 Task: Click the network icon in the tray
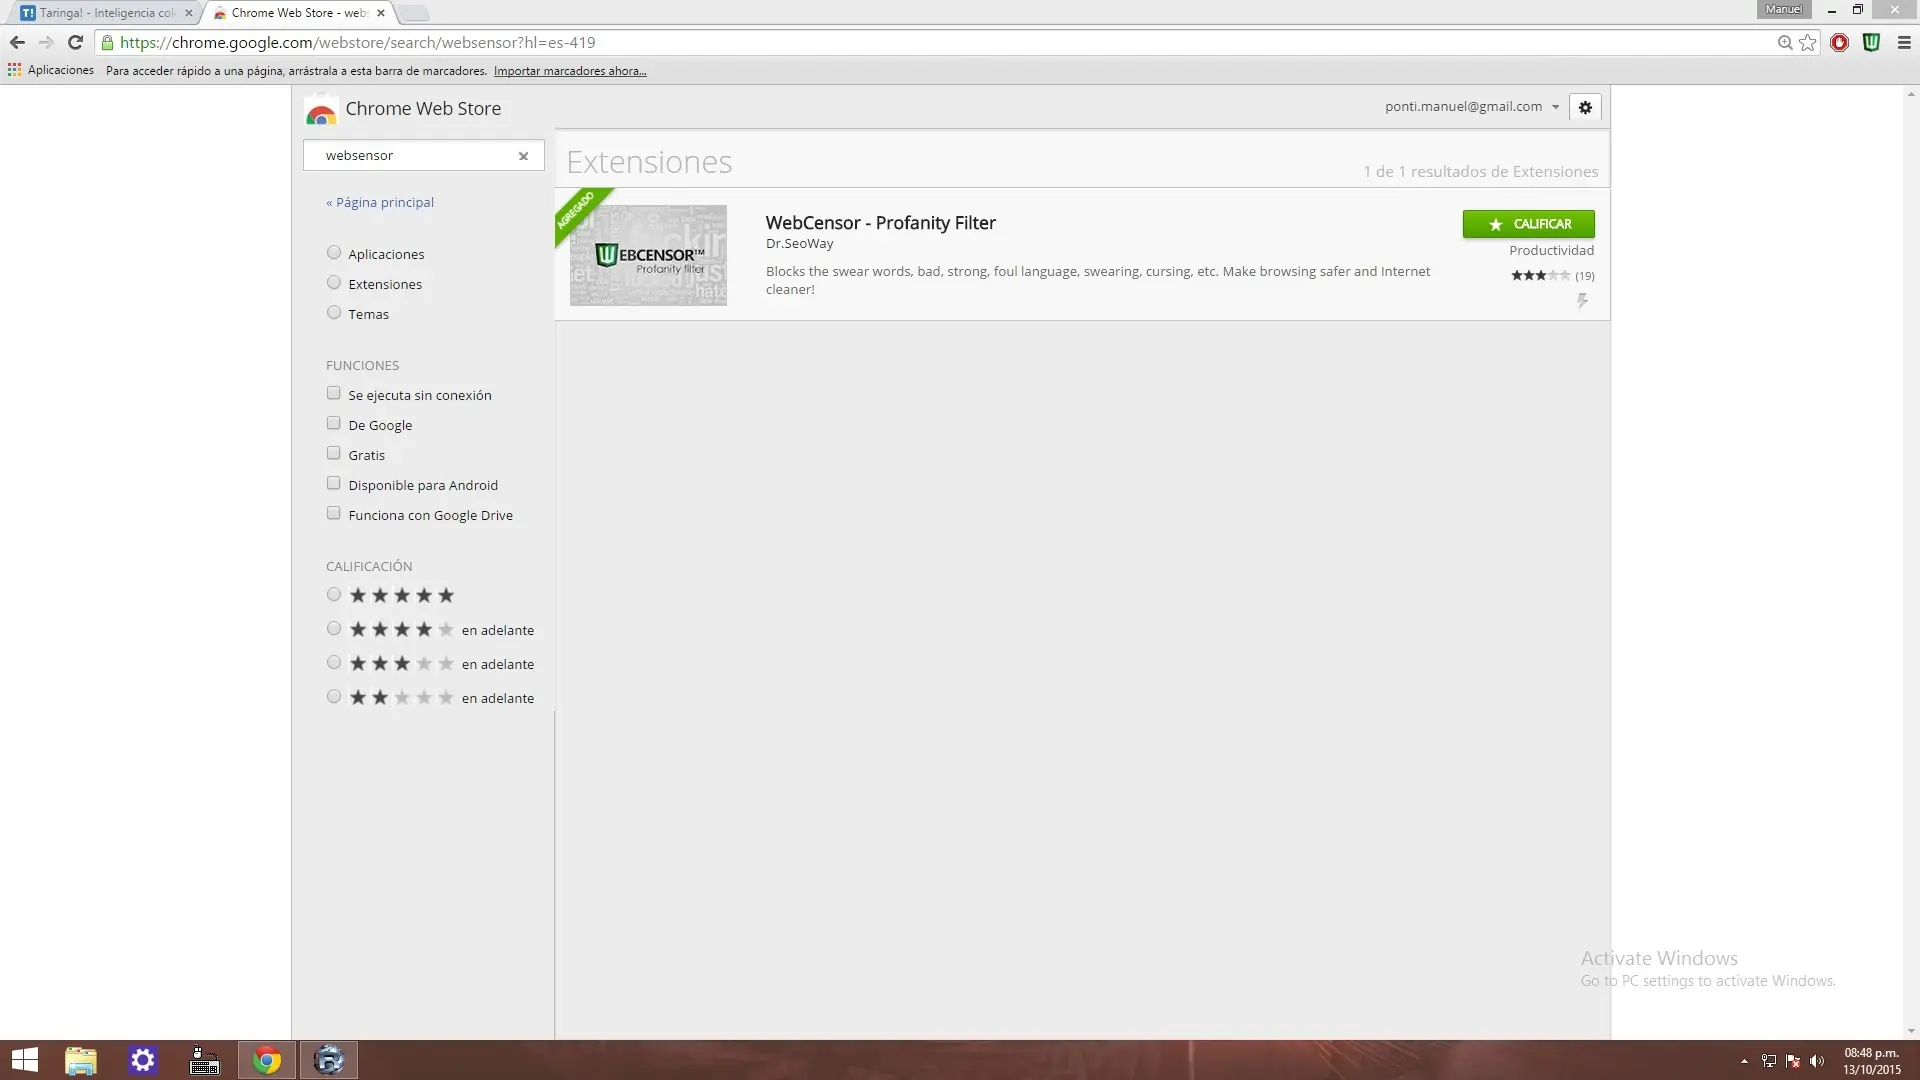coord(1768,1061)
